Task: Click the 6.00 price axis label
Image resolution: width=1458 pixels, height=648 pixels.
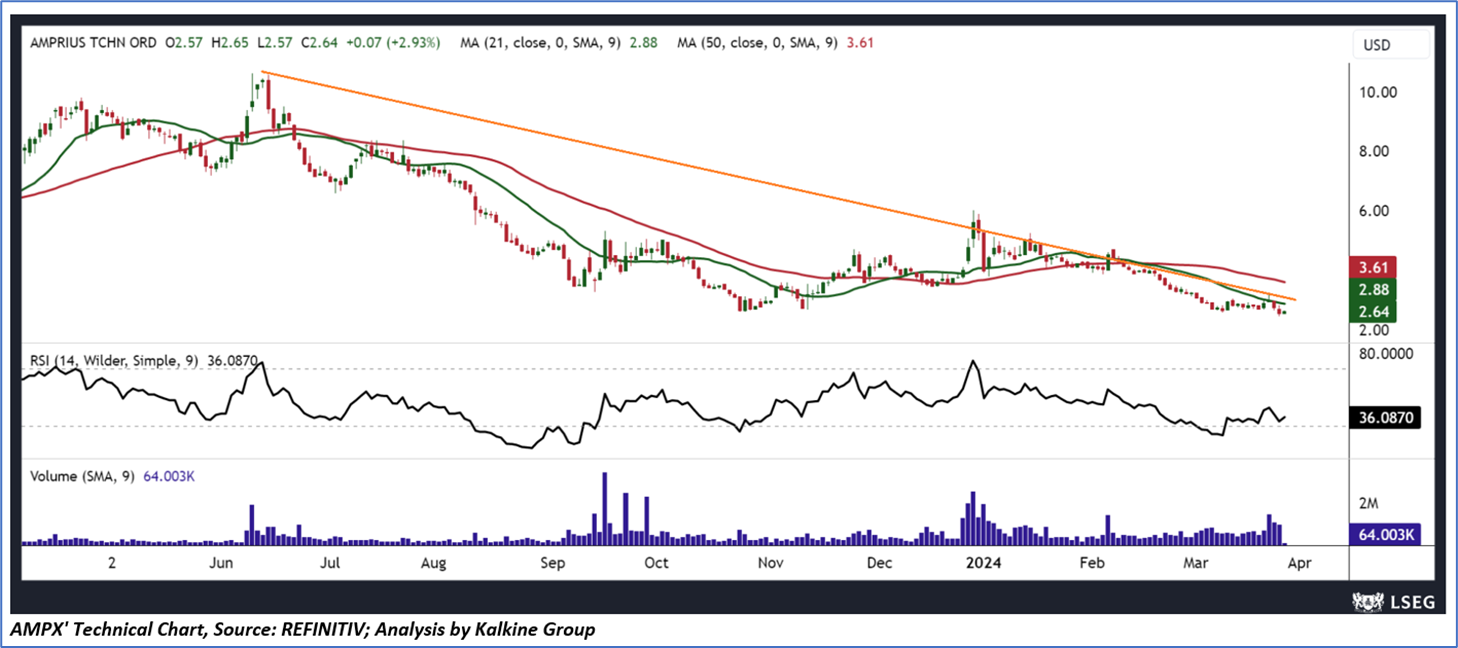Action: coord(1374,211)
